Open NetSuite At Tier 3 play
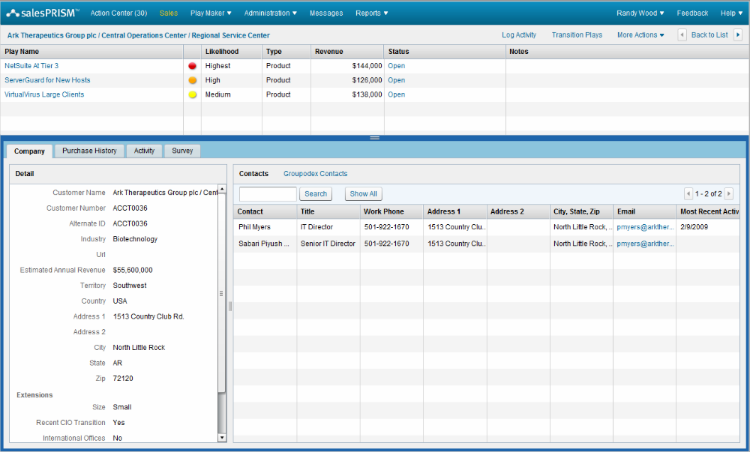 (x=32, y=66)
